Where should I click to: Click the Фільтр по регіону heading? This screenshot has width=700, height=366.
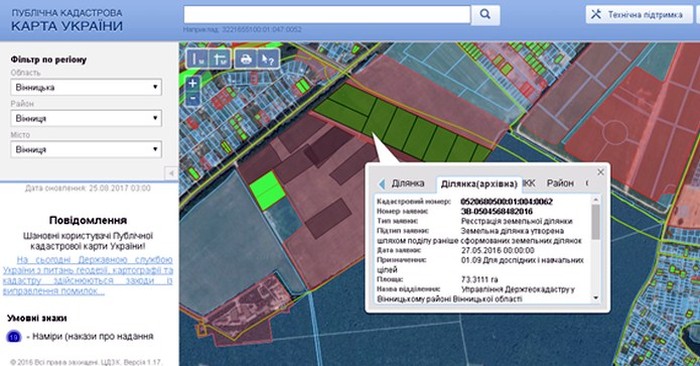click(49, 59)
